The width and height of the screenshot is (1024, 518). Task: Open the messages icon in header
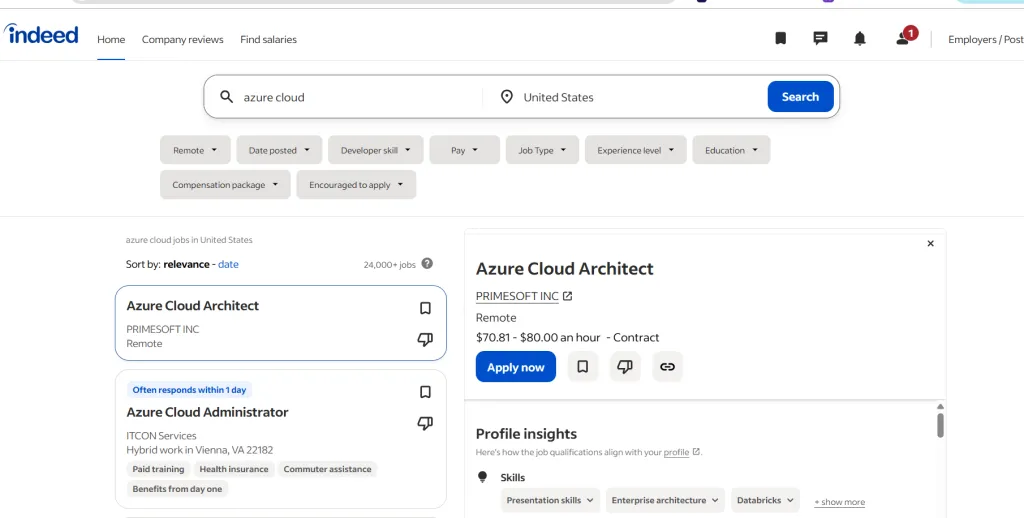coord(820,39)
